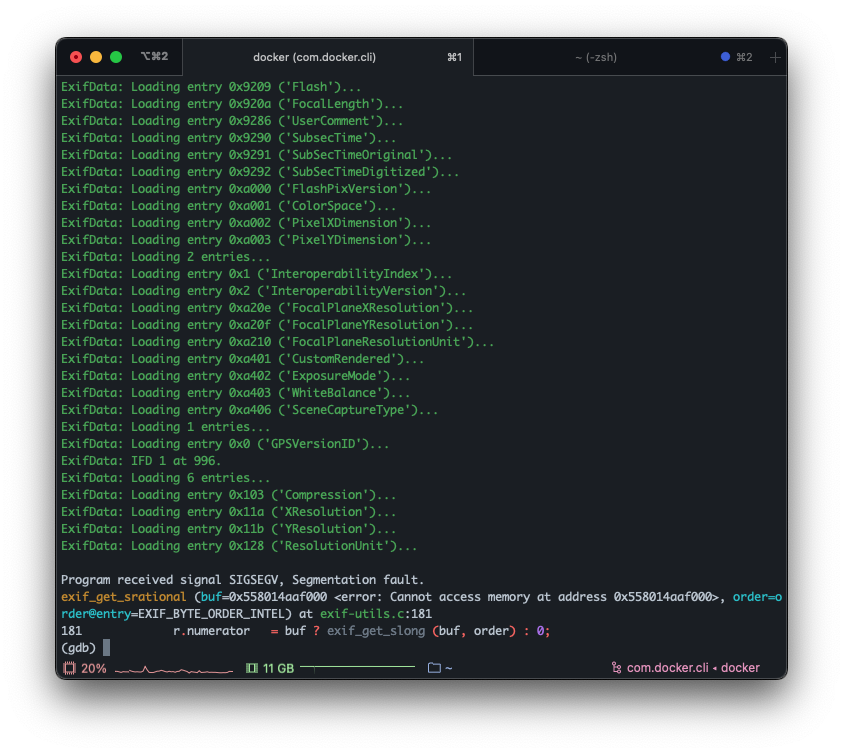The height and width of the screenshot is (753, 843).
Task: Click the memory RAM icon in status bar
Action: click(x=252, y=668)
